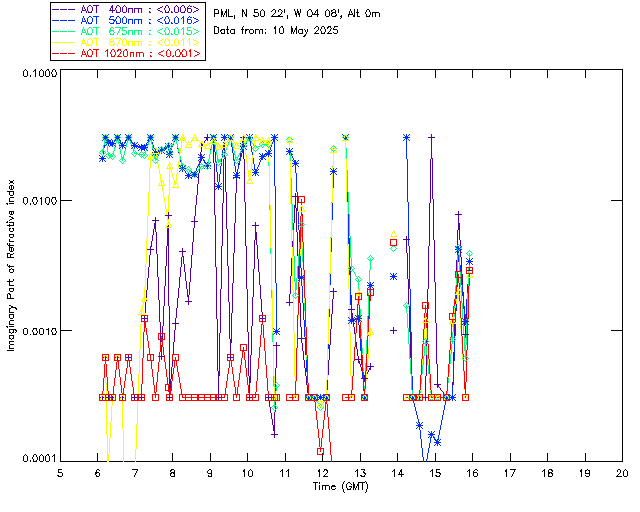
Task: Click the x-axis tick label 17
Action: click(x=510, y=473)
